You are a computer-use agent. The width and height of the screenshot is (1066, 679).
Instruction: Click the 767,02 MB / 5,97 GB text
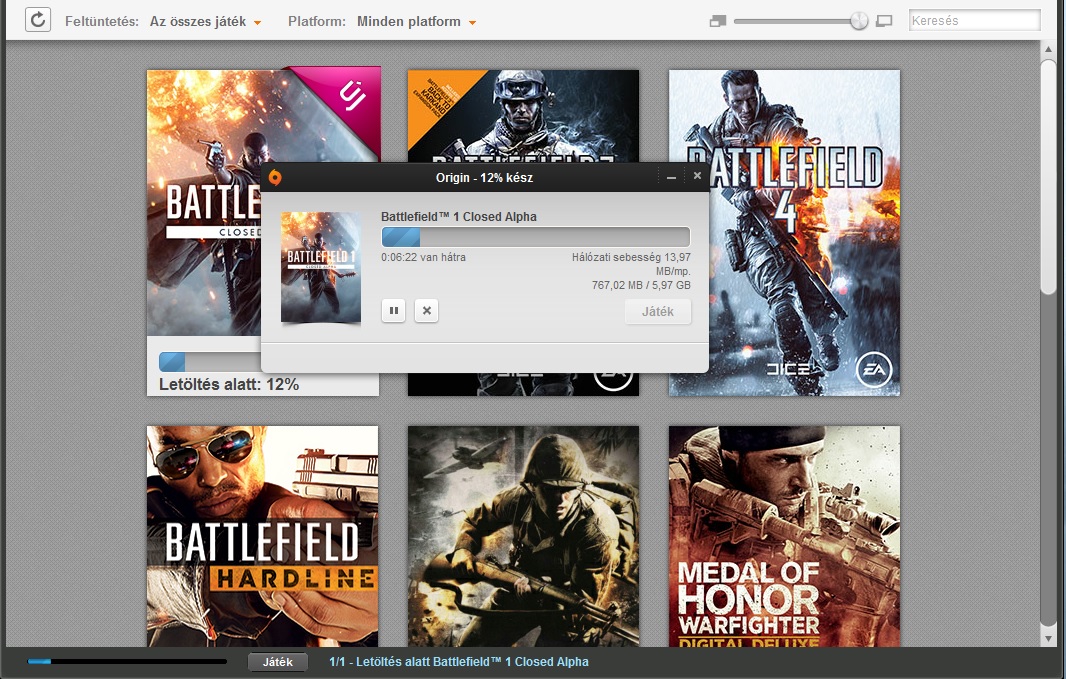[x=640, y=285]
